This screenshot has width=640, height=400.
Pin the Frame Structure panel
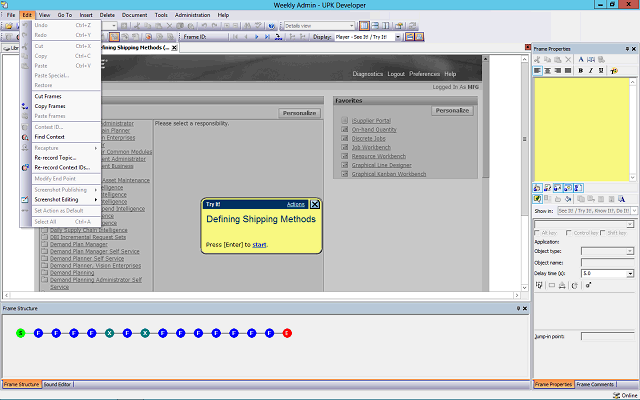518,309
